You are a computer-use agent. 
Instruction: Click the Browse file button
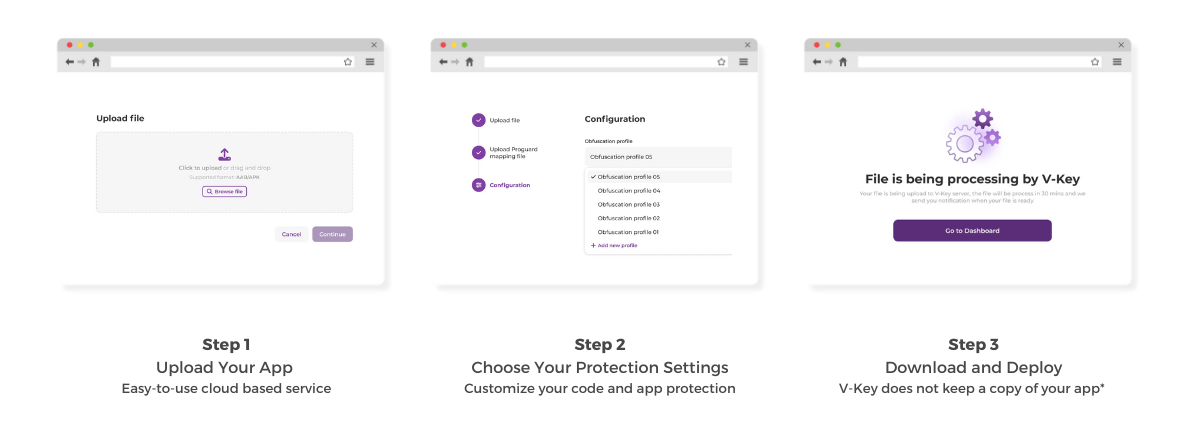224,191
